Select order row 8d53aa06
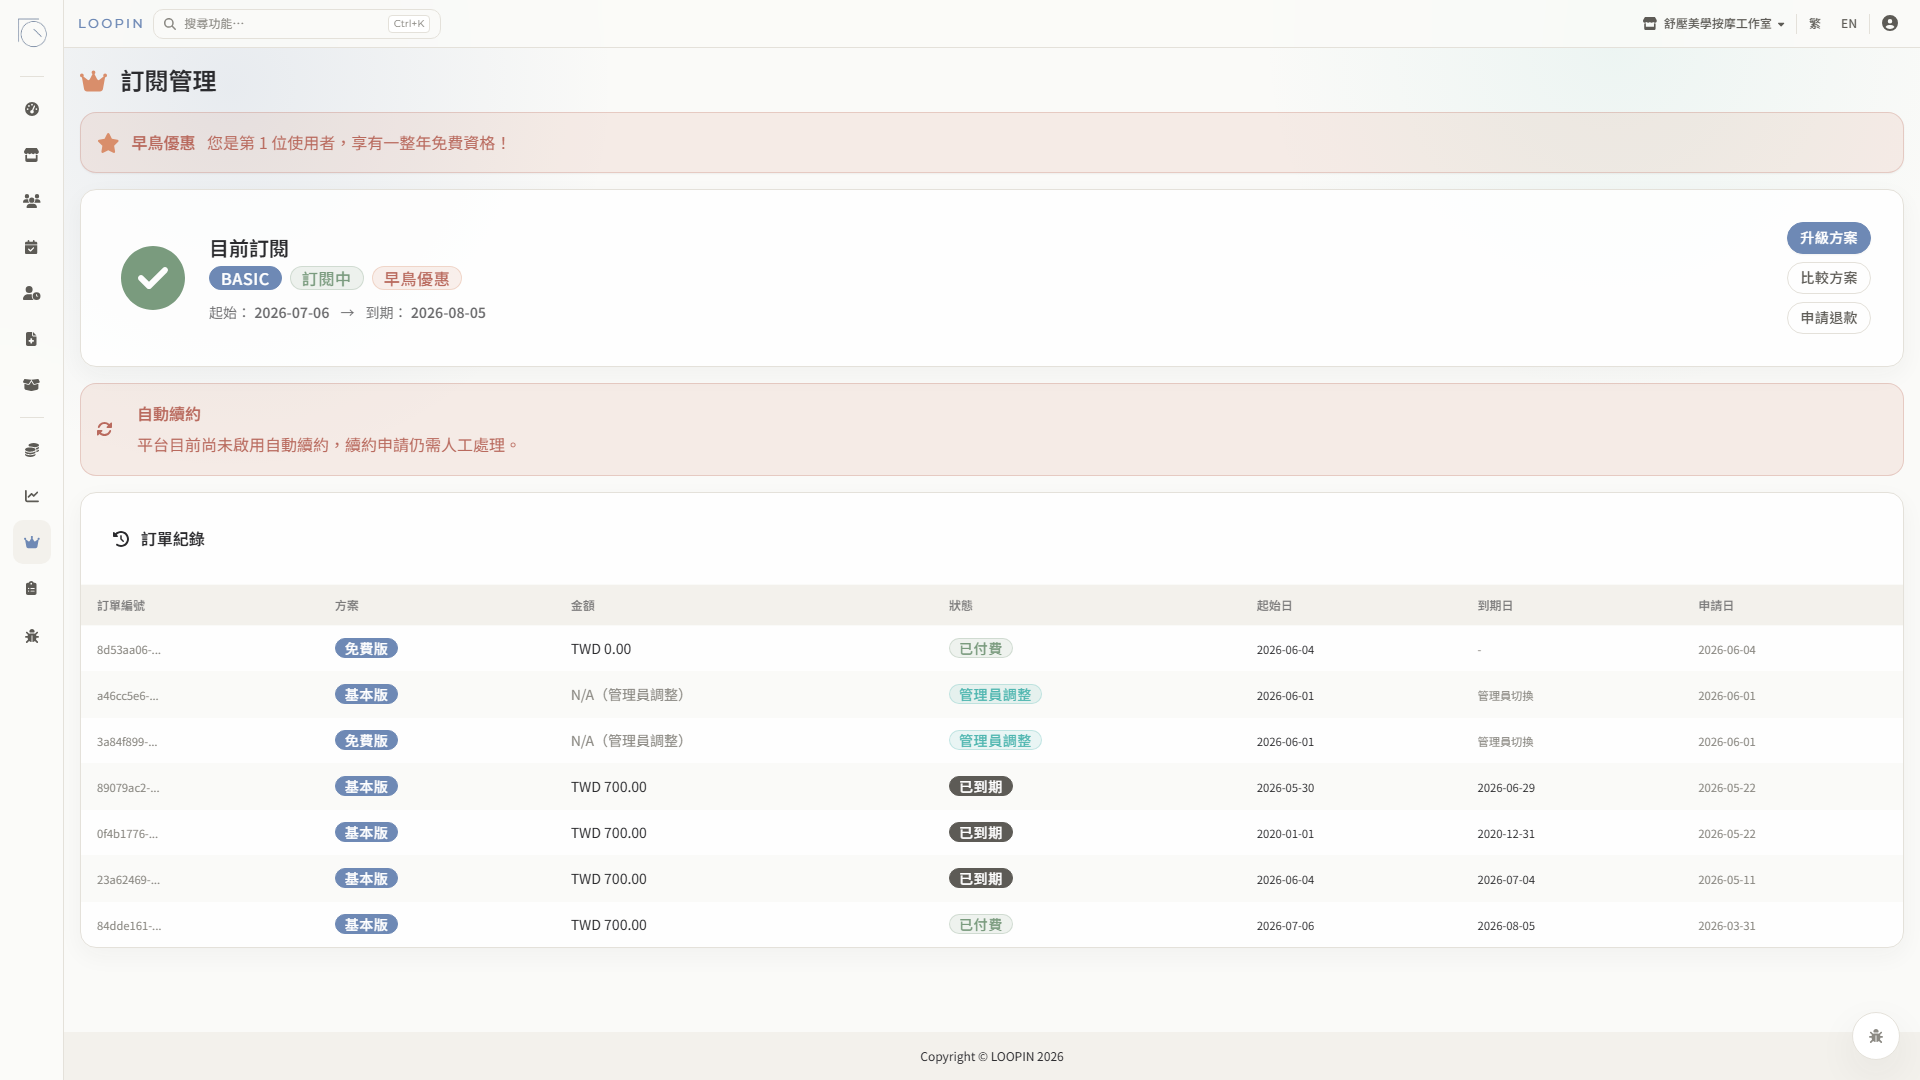Viewport: 1920px width, 1080px height. click(x=991, y=649)
